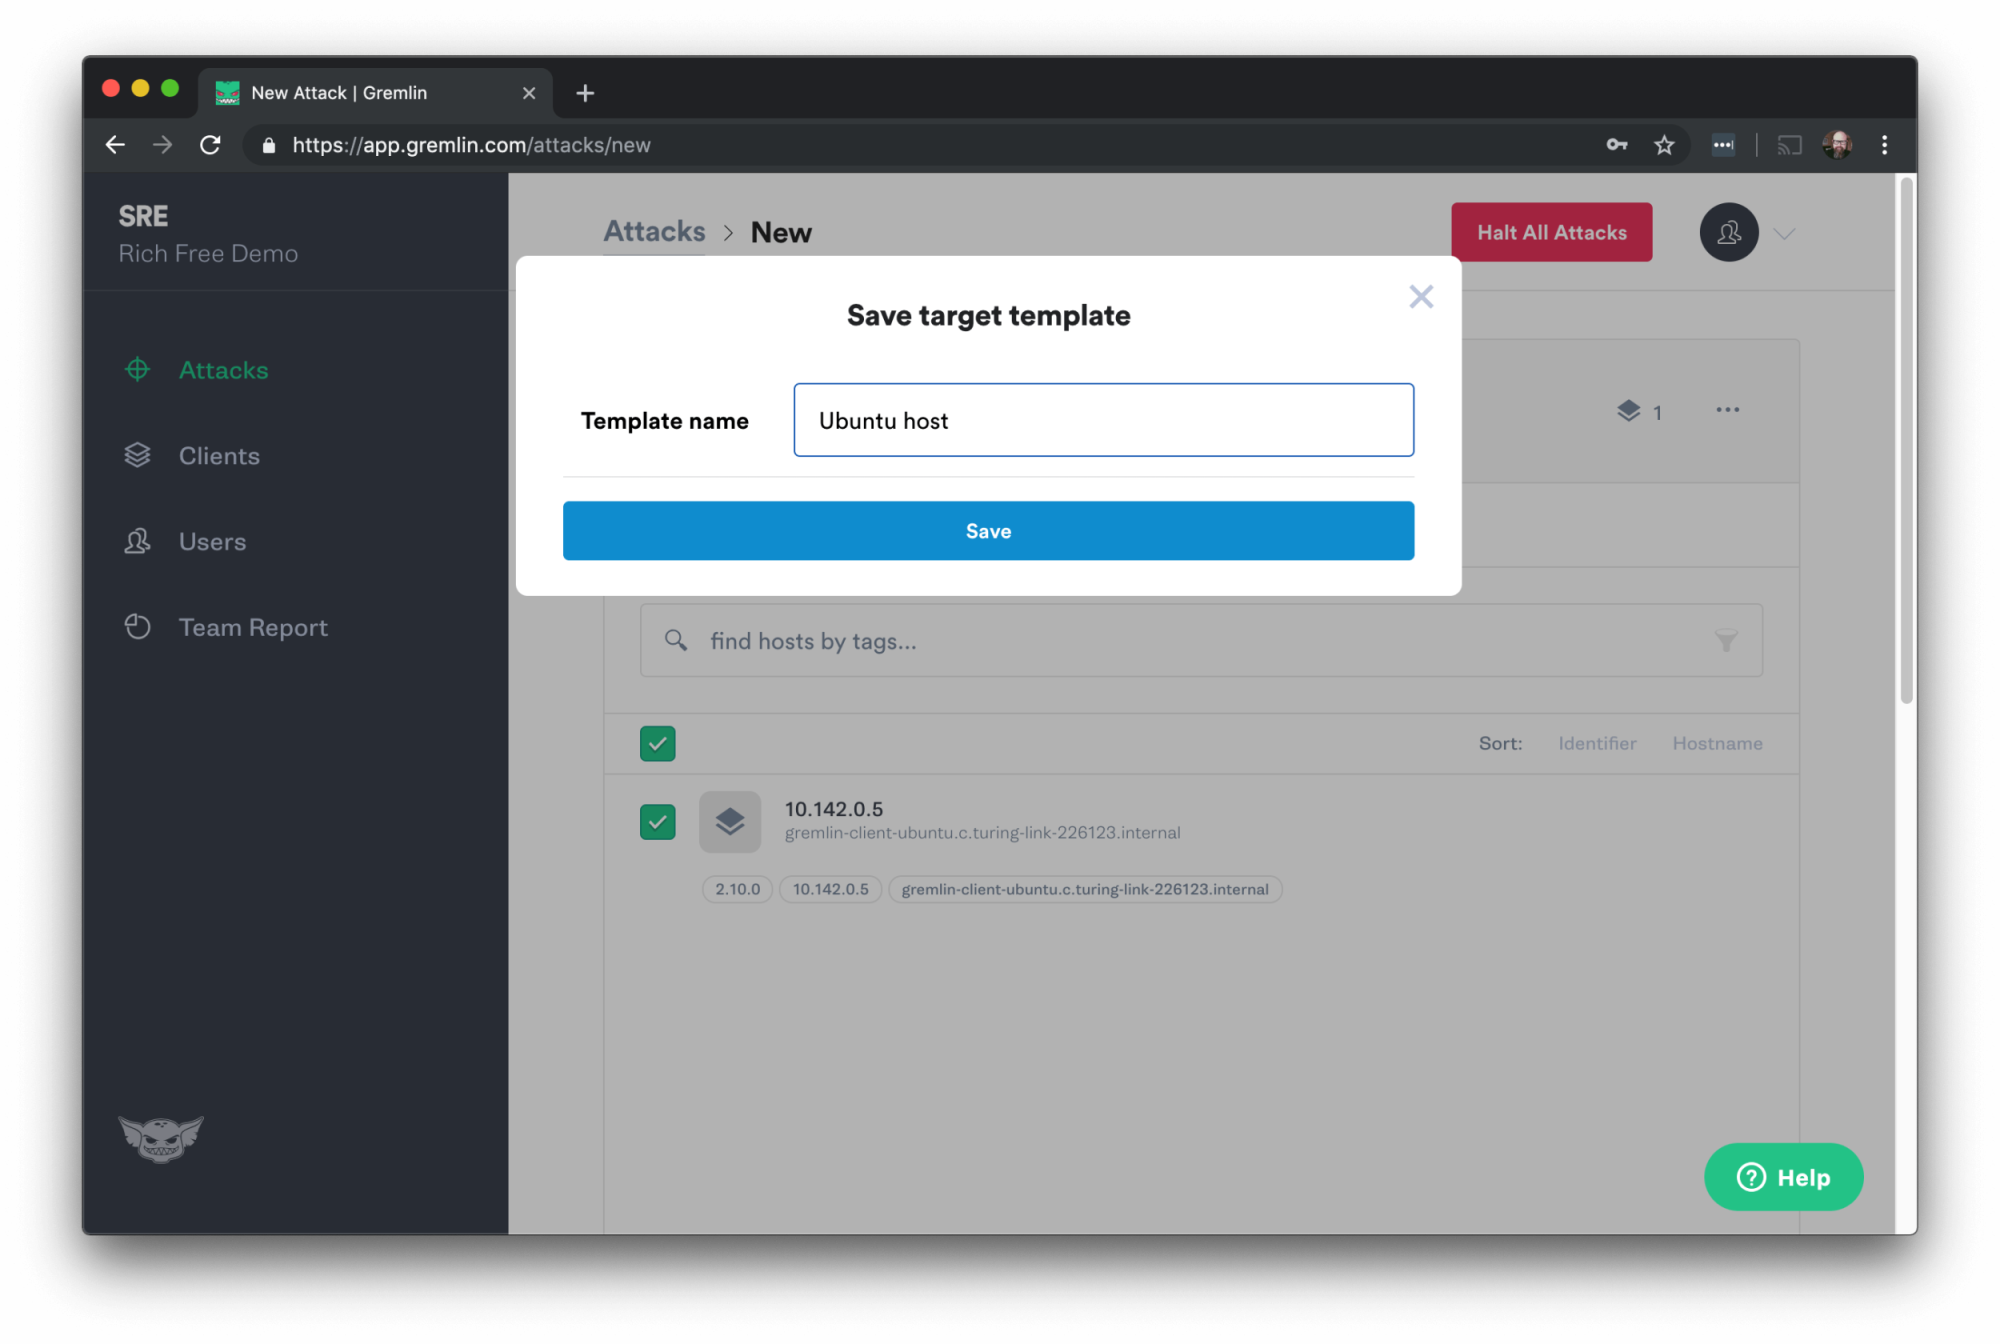
Task: Close the New Attack browser tab
Action: click(x=529, y=93)
